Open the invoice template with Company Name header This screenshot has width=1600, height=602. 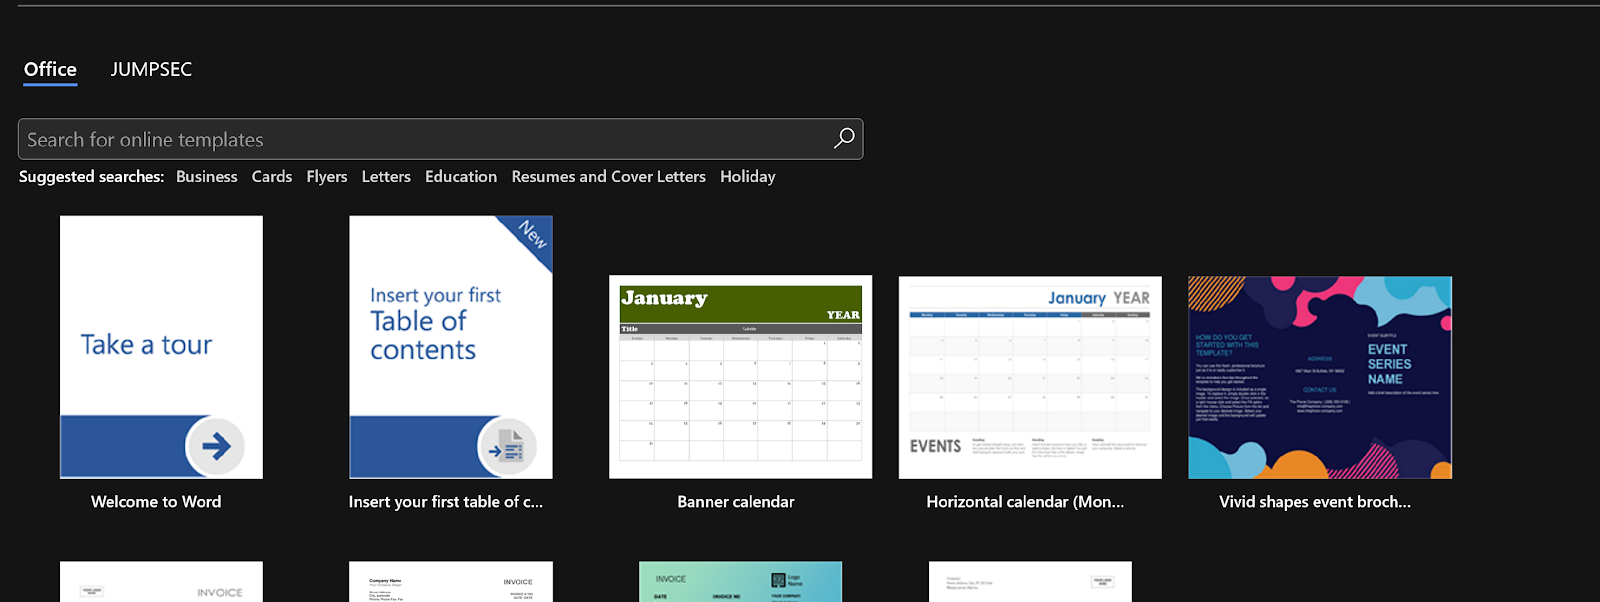pos(451,582)
